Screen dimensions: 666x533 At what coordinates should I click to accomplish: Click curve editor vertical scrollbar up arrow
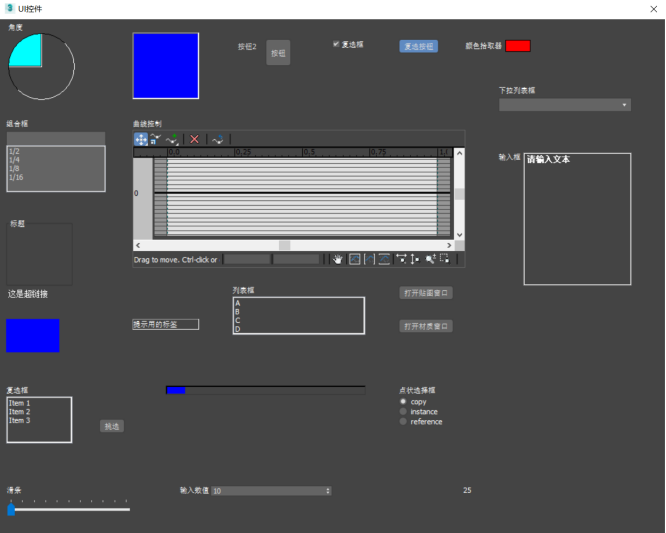coord(459,153)
